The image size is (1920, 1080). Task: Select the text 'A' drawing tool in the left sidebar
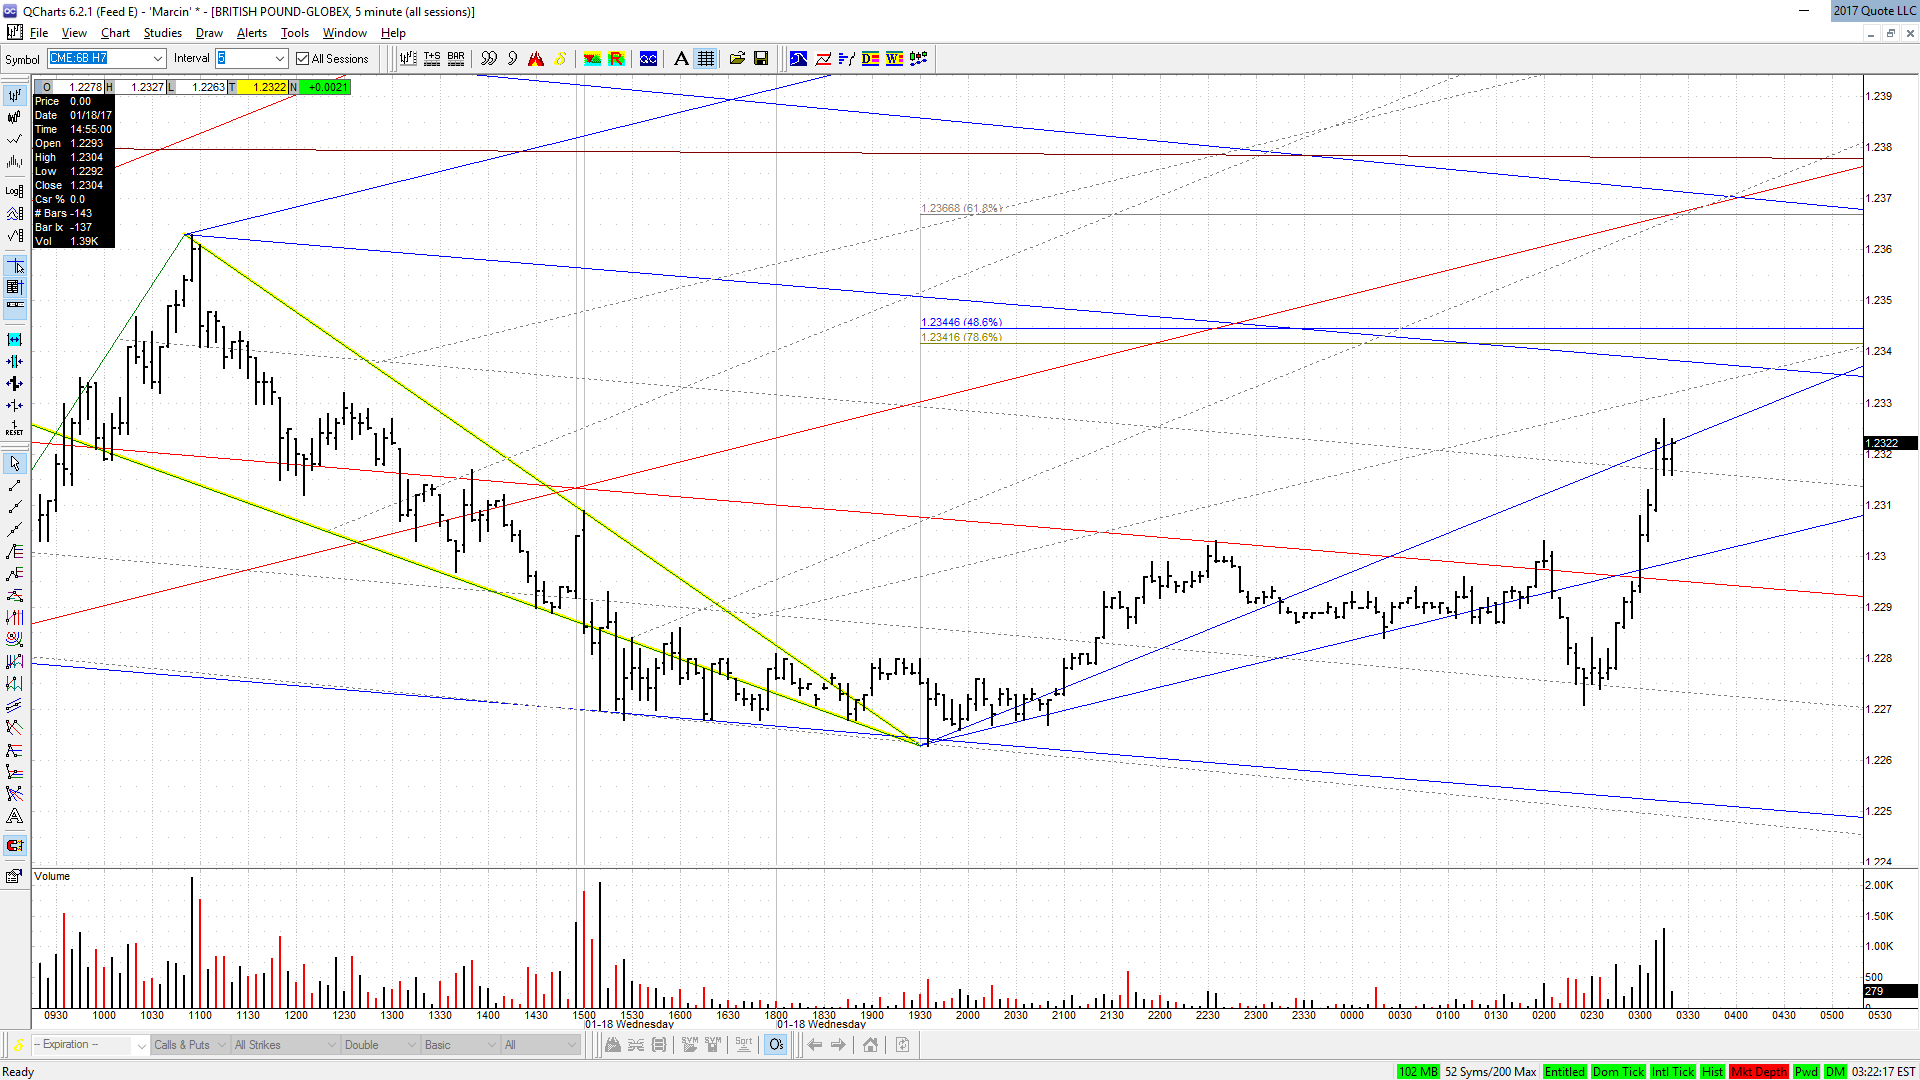click(x=15, y=817)
